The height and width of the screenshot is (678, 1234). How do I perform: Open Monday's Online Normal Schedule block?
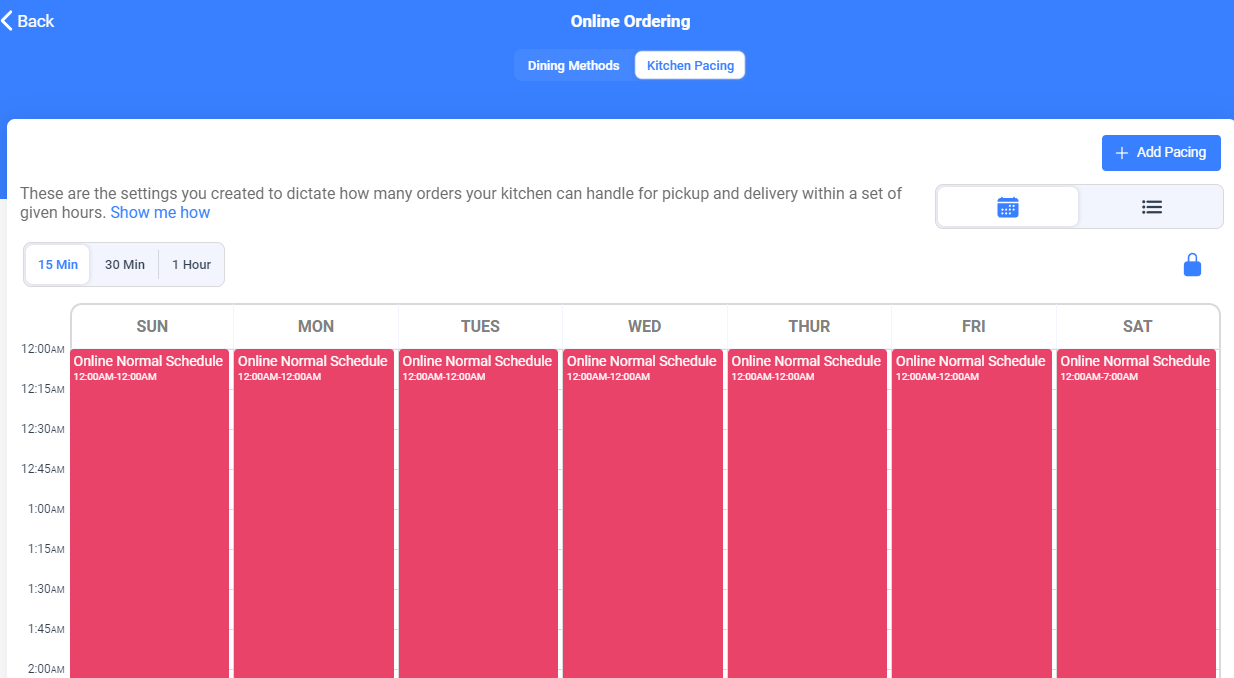[314, 513]
